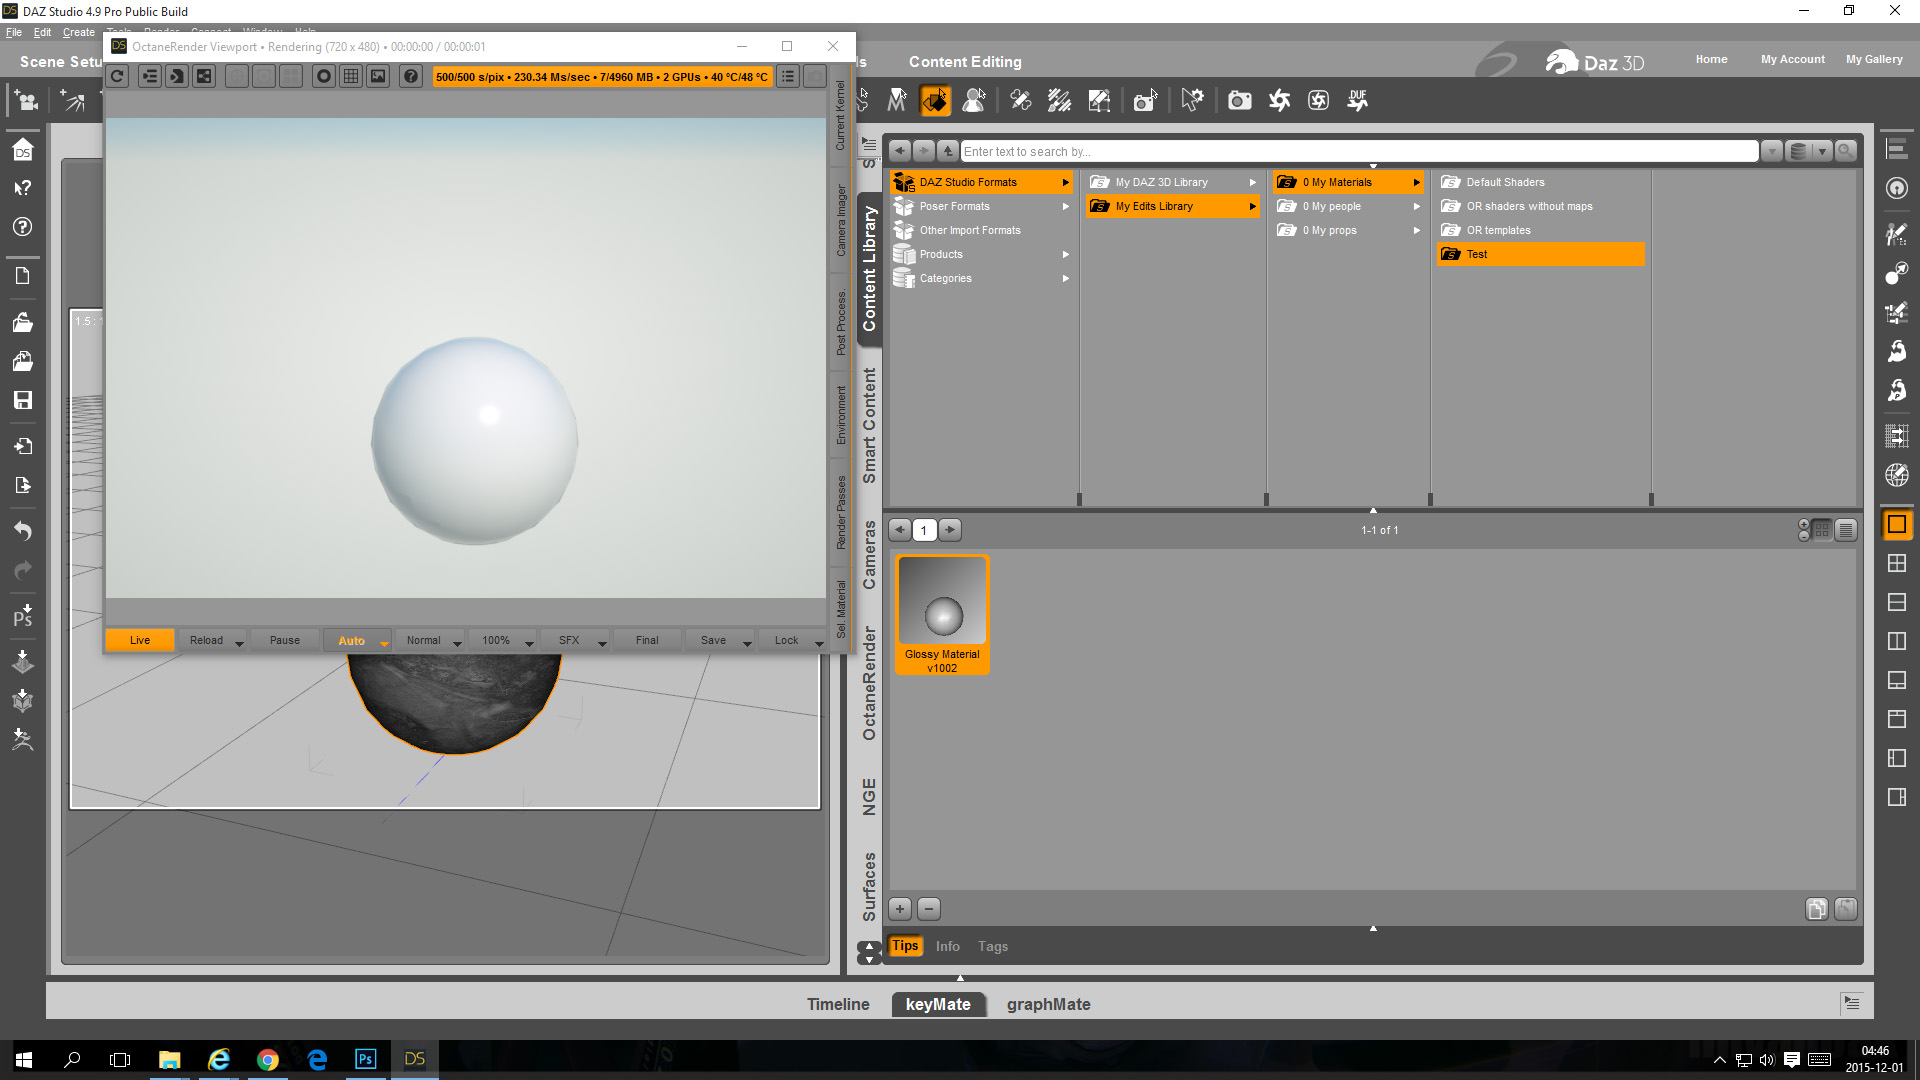Switch content view to list mode icon

(x=1846, y=530)
